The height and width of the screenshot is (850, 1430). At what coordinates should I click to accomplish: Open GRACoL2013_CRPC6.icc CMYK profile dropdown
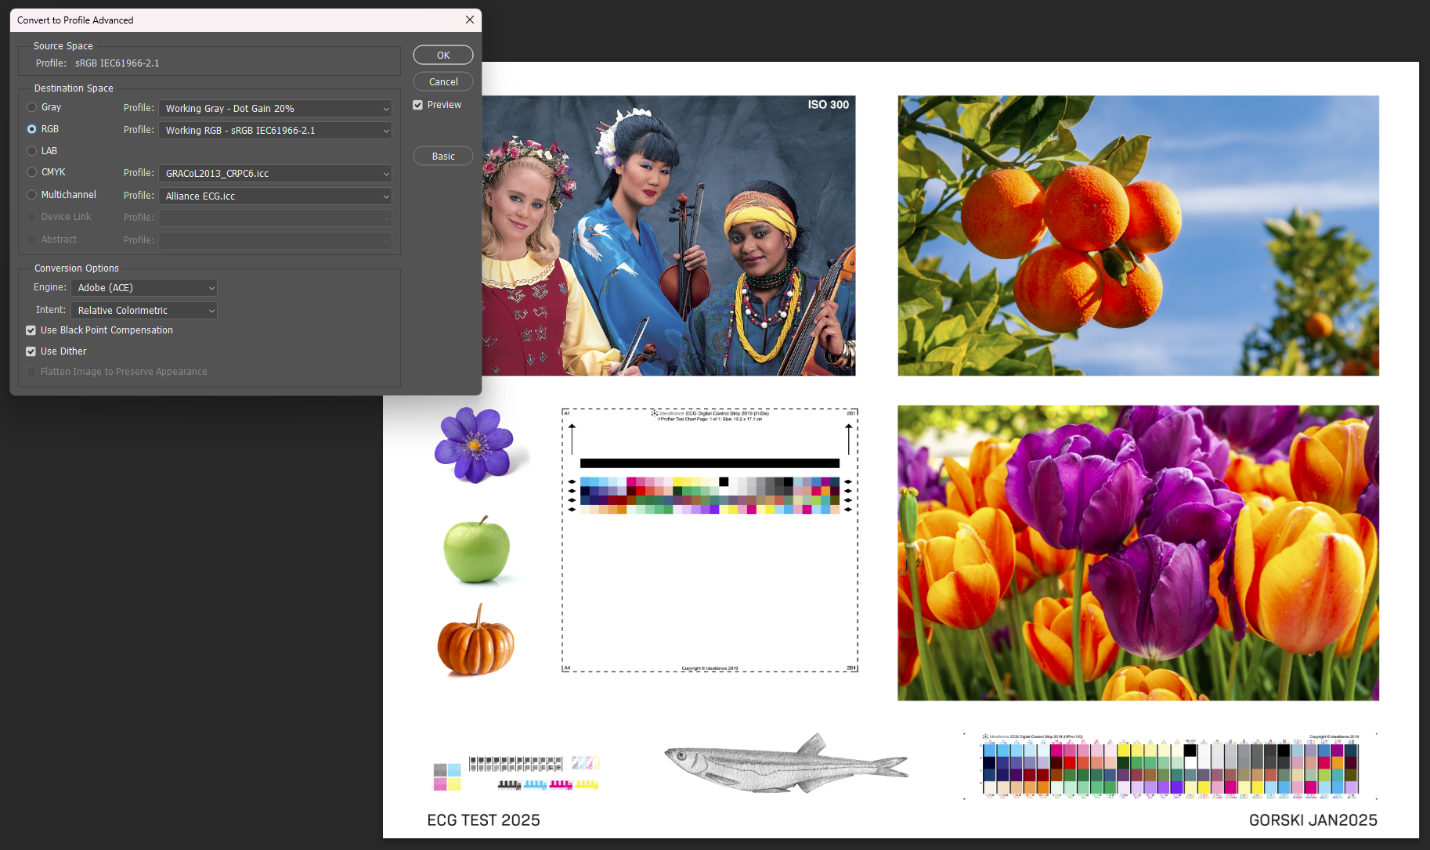coord(275,174)
